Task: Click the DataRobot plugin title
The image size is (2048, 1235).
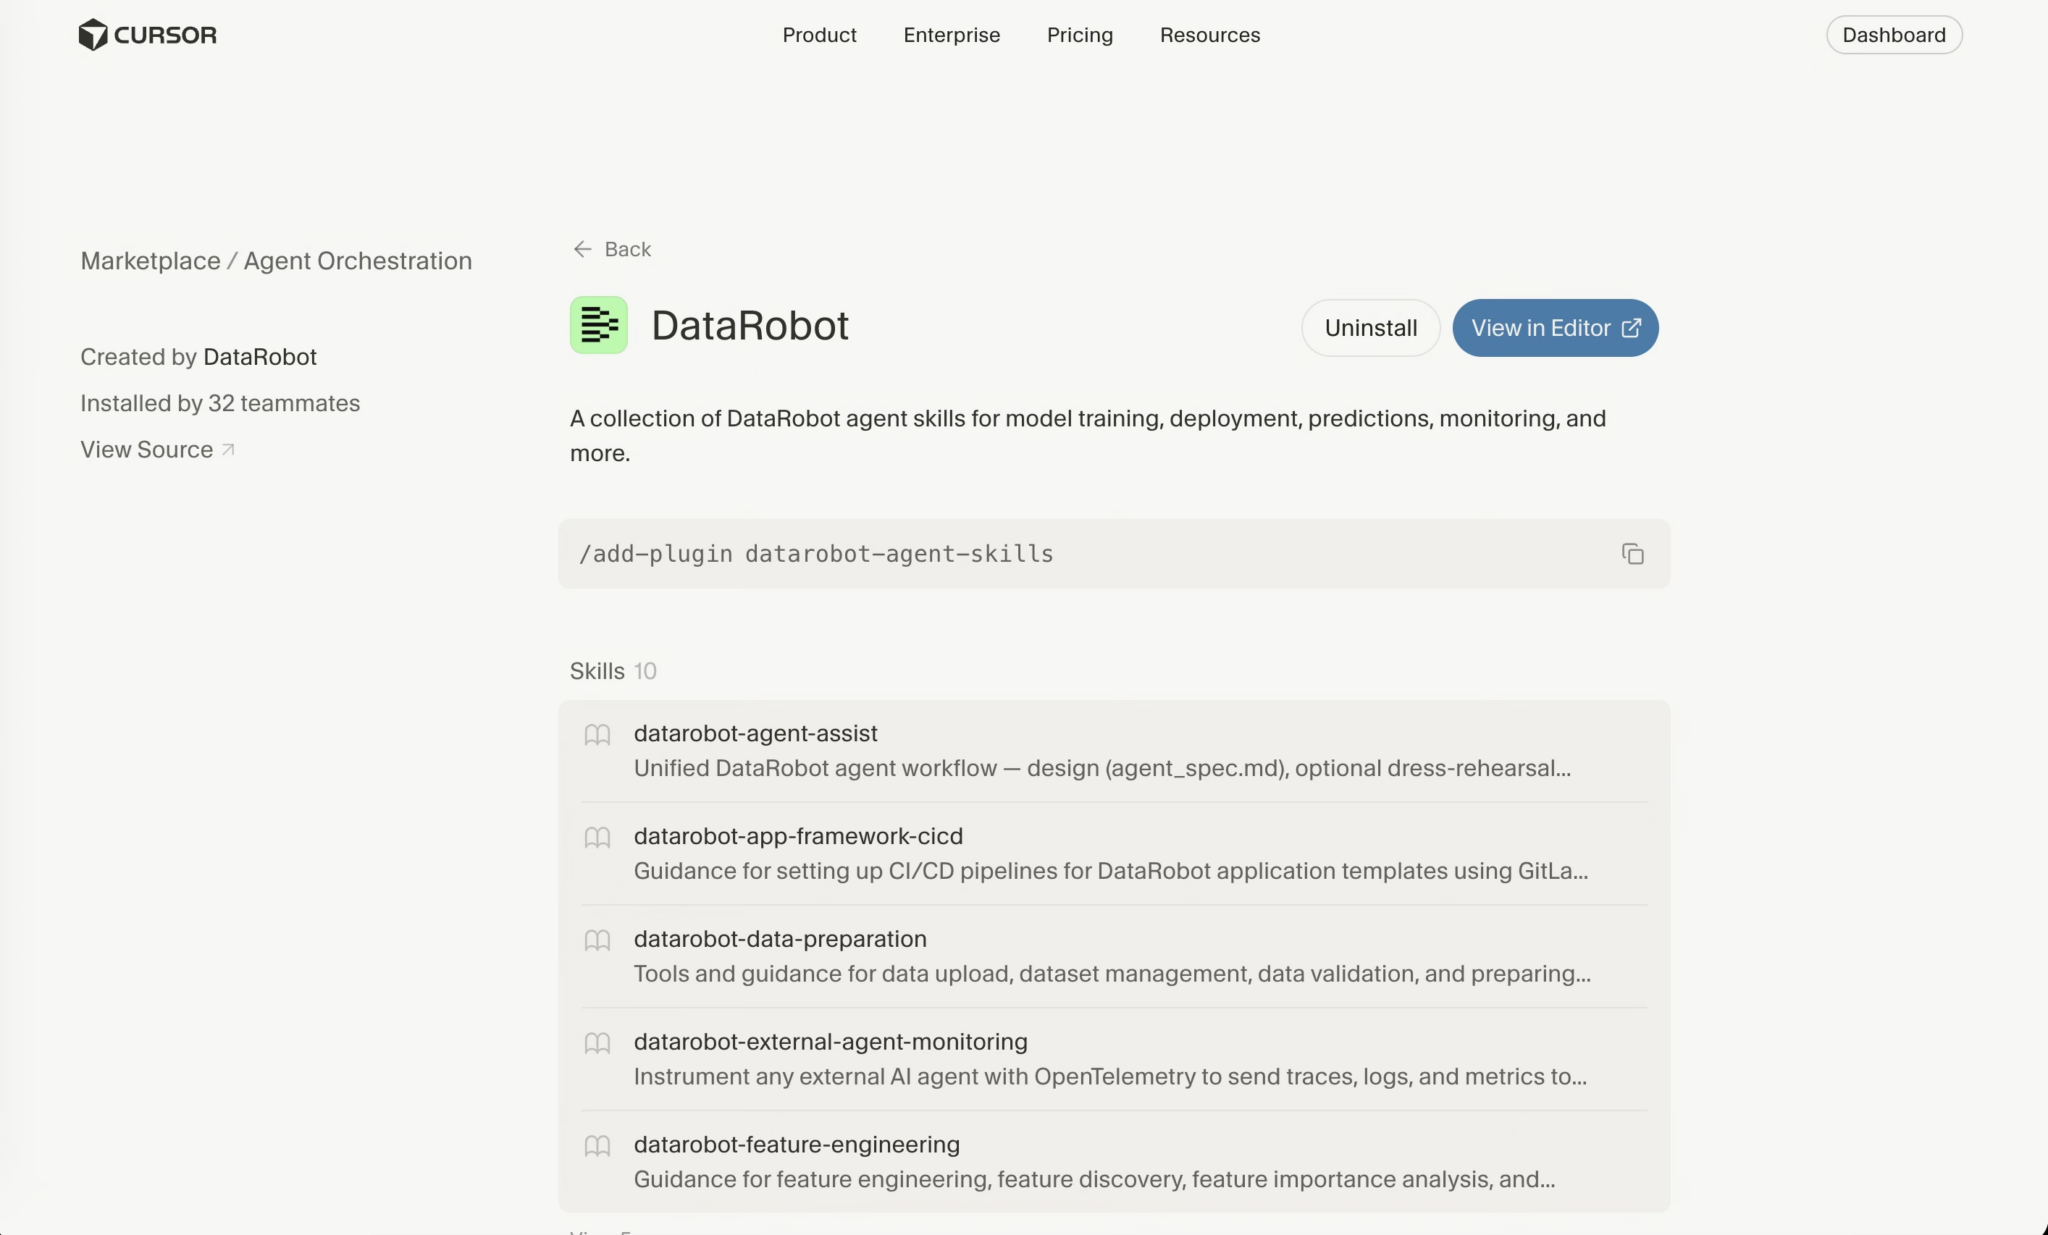Action: pyautogui.click(x=750, y=326)
